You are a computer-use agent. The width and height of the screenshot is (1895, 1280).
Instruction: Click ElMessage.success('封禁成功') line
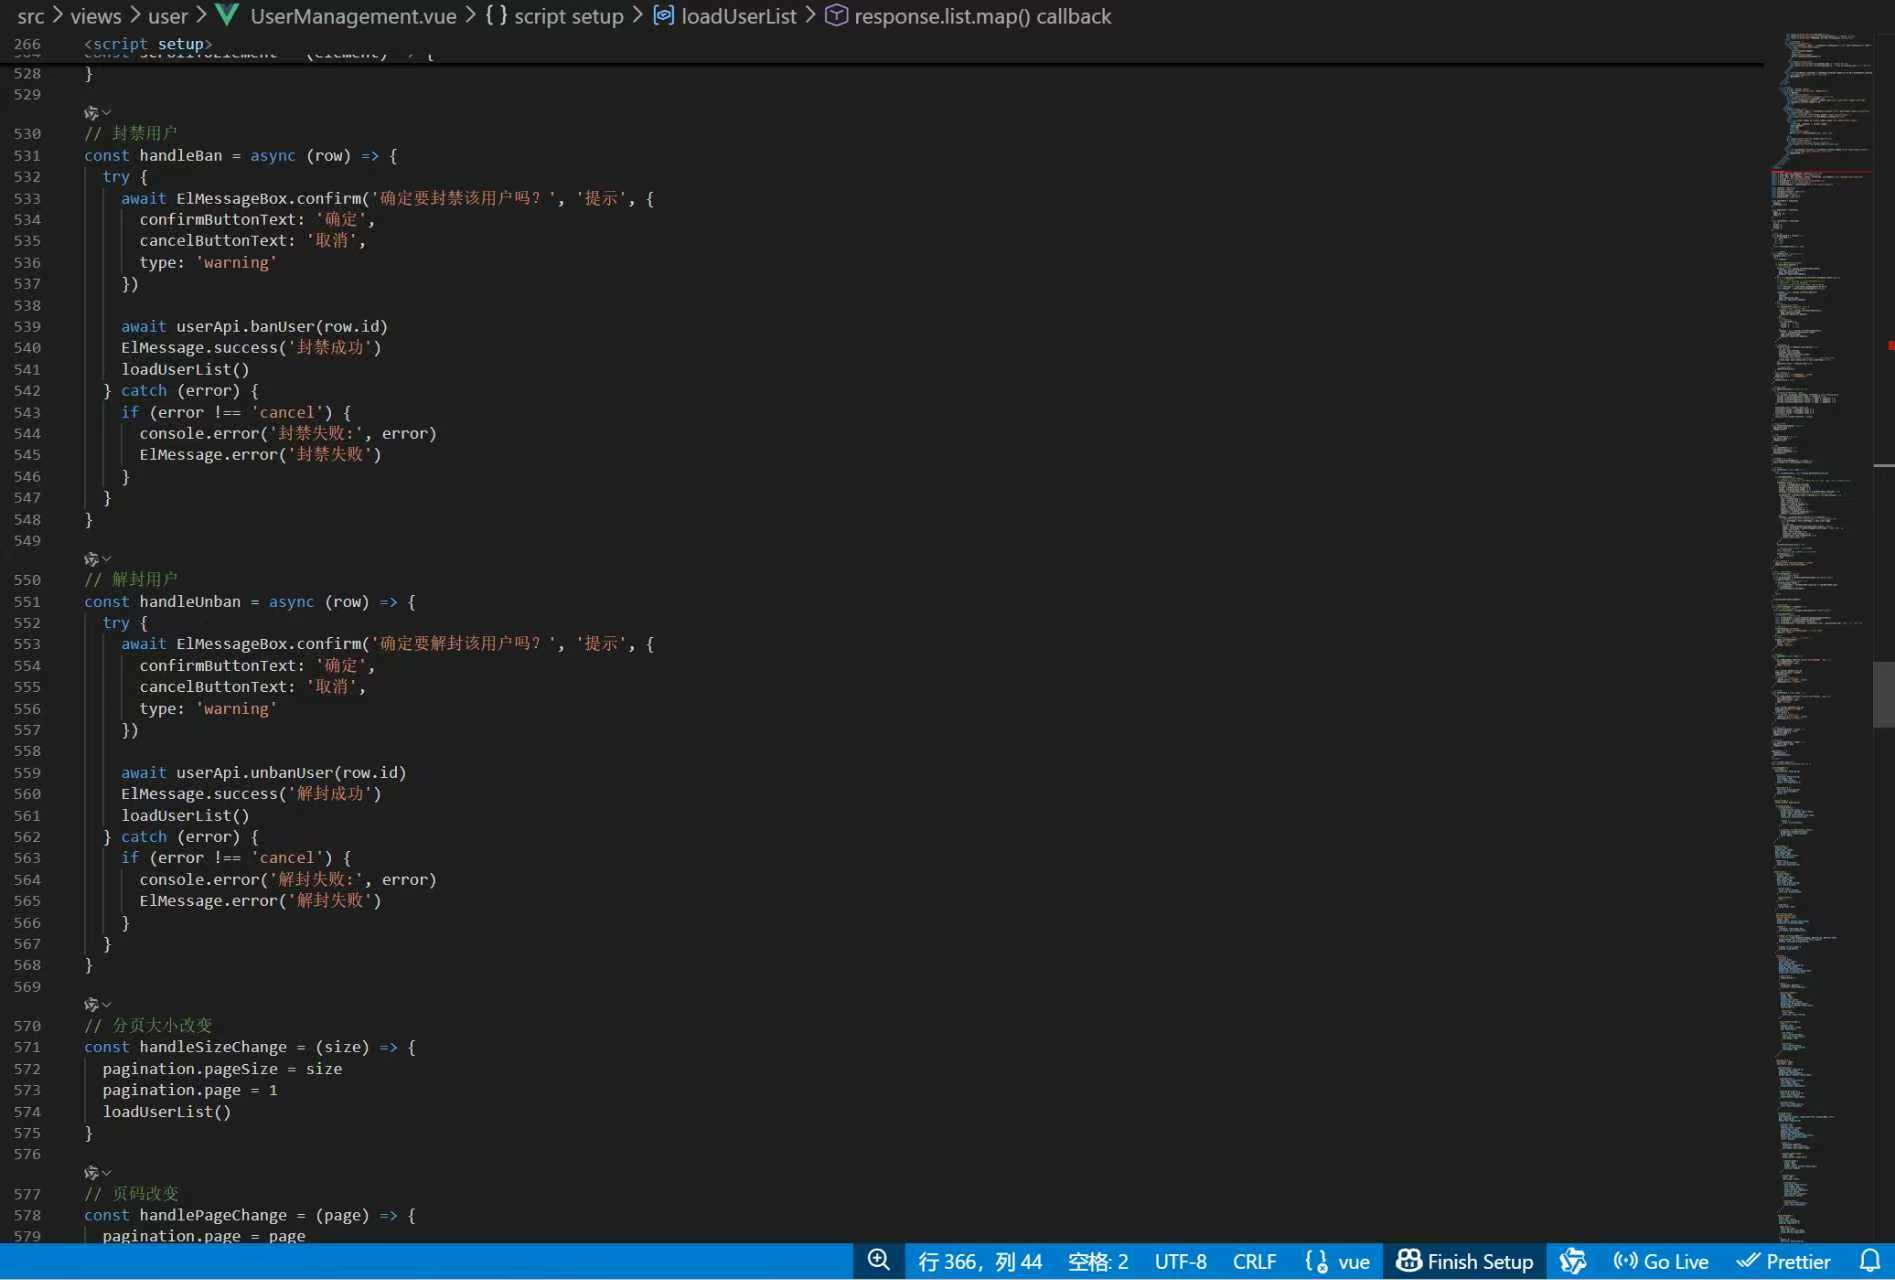tap(251, 347)
